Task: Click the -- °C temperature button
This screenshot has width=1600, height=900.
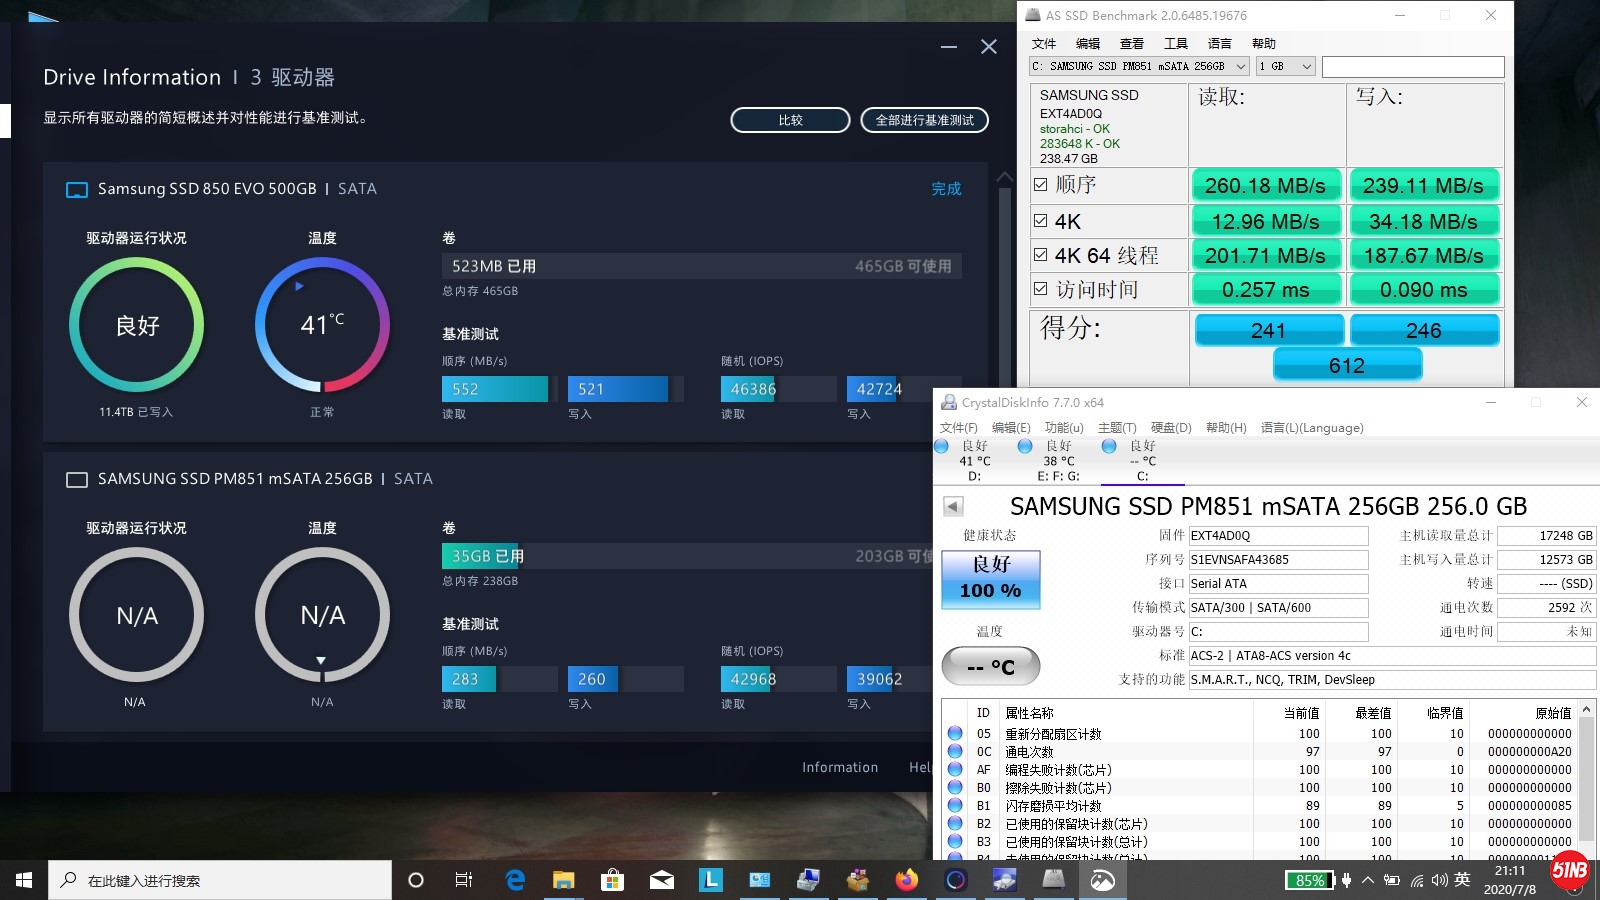Action: 991,666
